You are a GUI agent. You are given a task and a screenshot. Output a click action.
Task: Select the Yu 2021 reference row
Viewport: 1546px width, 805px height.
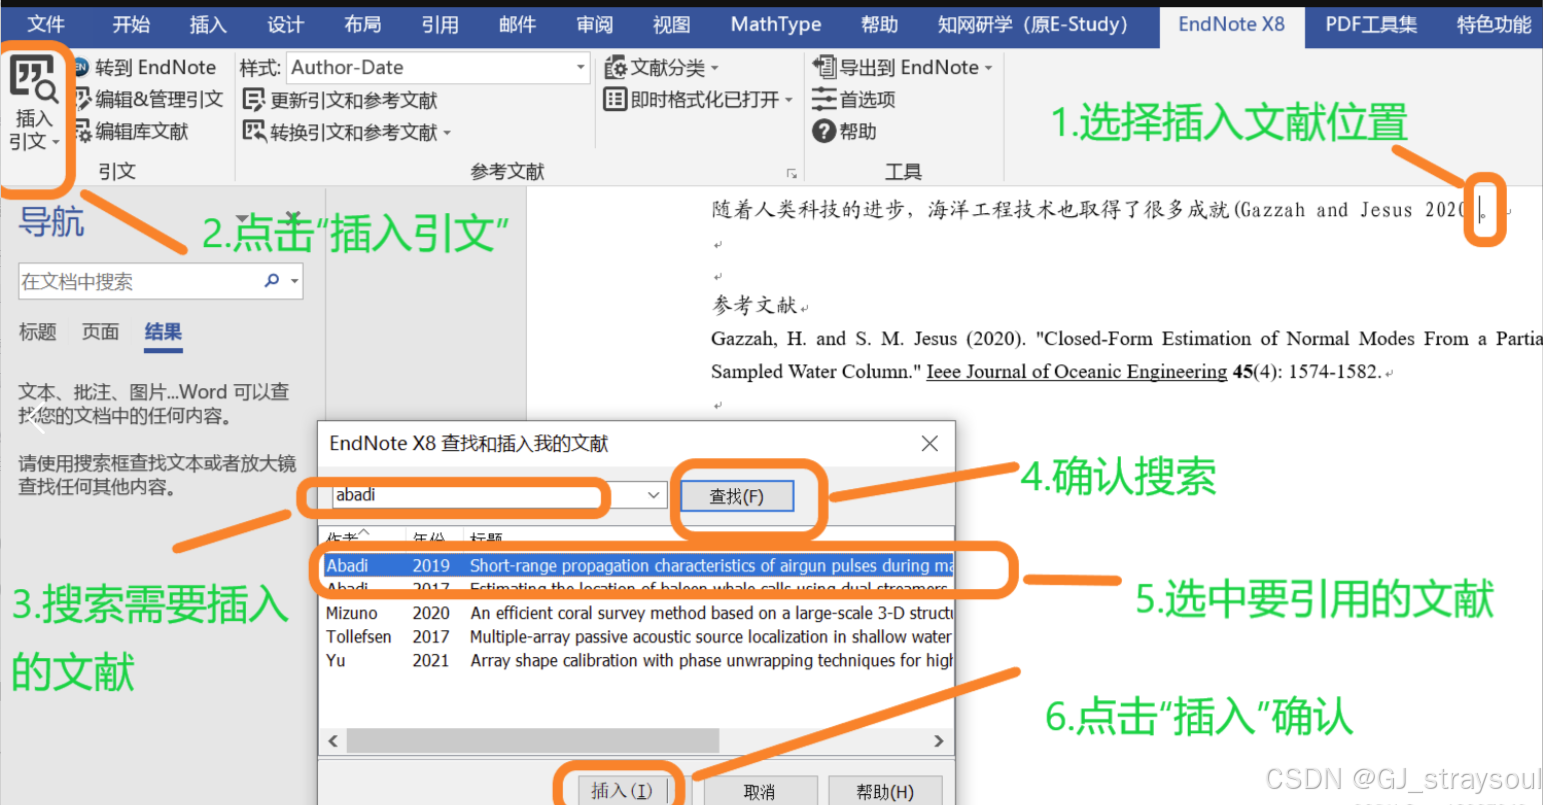(637, 661)
